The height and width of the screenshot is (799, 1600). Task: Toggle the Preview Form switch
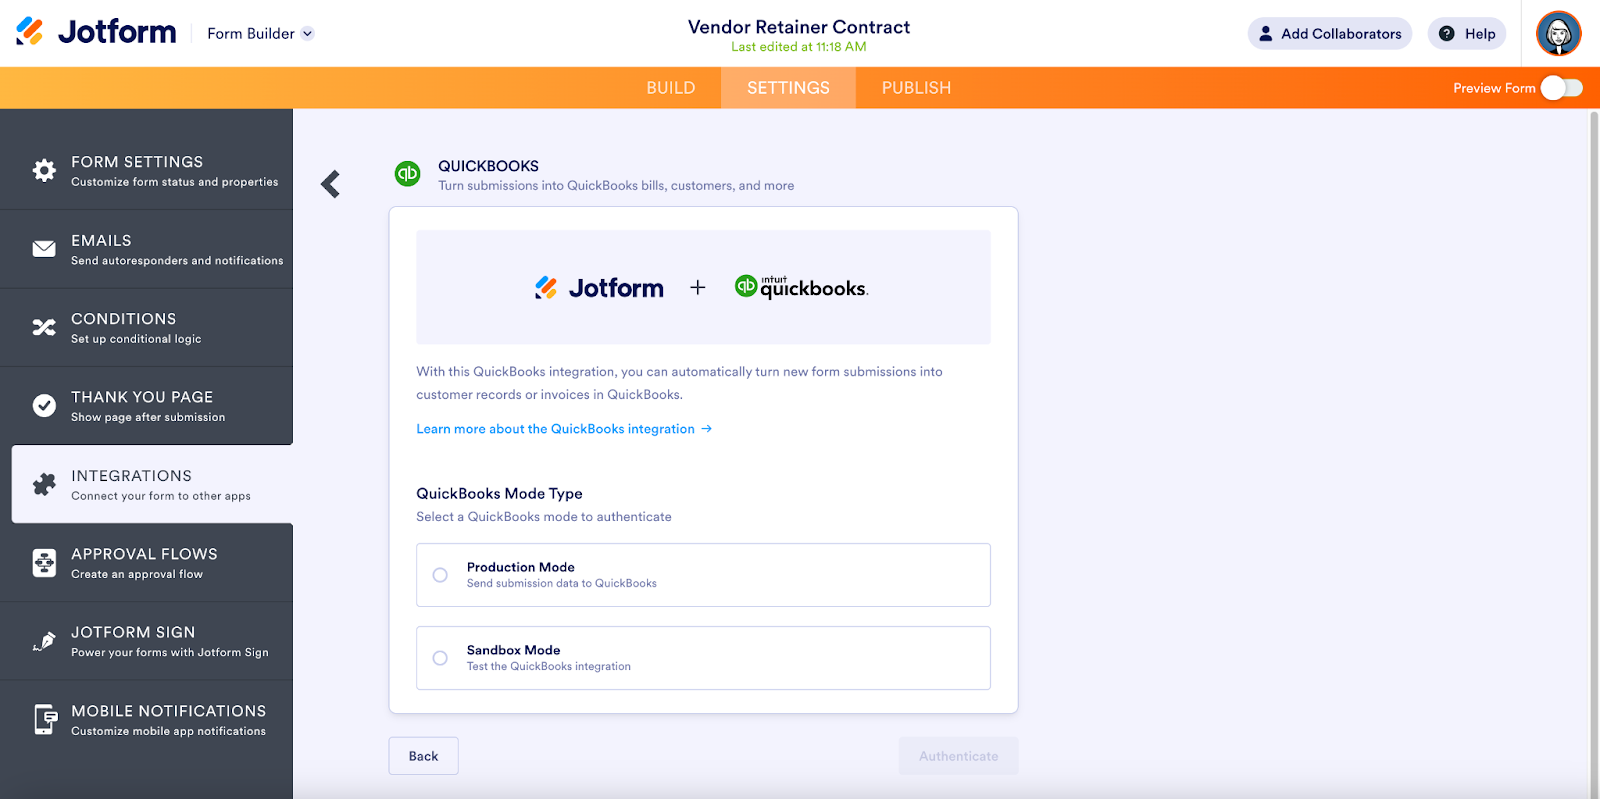(x=1561, y=88)
